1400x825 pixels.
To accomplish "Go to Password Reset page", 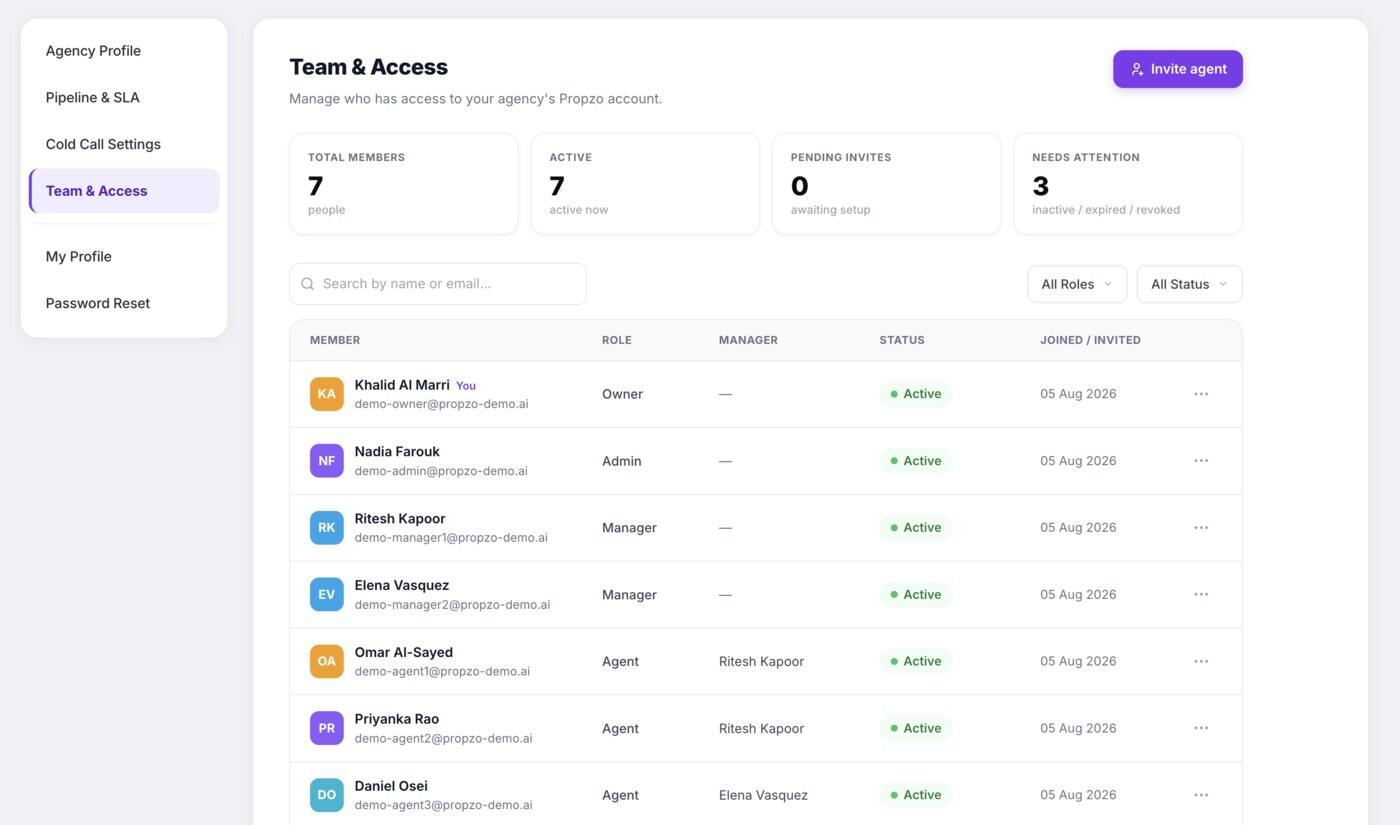I will [x=124, y=303].
